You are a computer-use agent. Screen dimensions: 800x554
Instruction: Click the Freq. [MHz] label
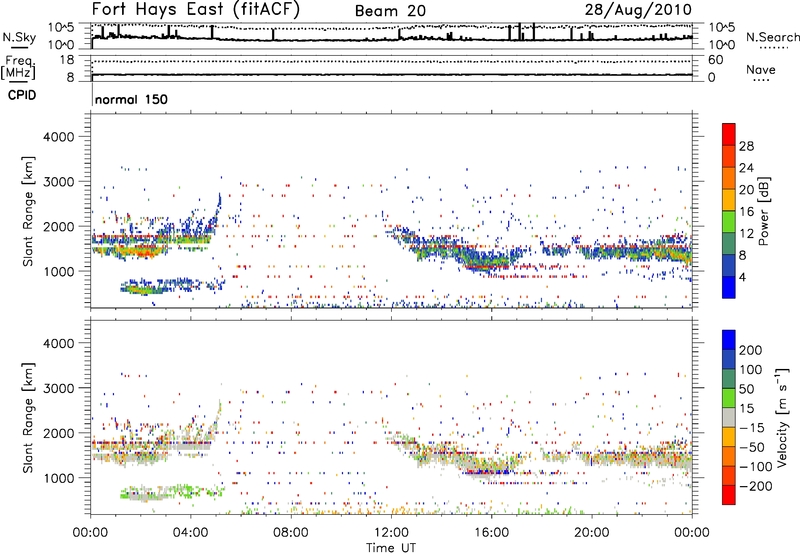18,67
